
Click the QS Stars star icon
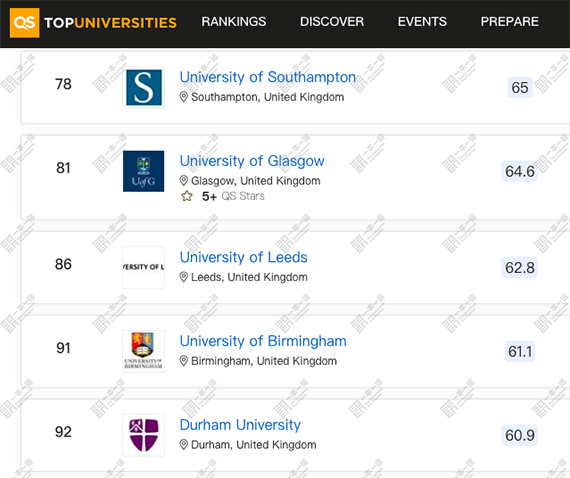(187, 196)
